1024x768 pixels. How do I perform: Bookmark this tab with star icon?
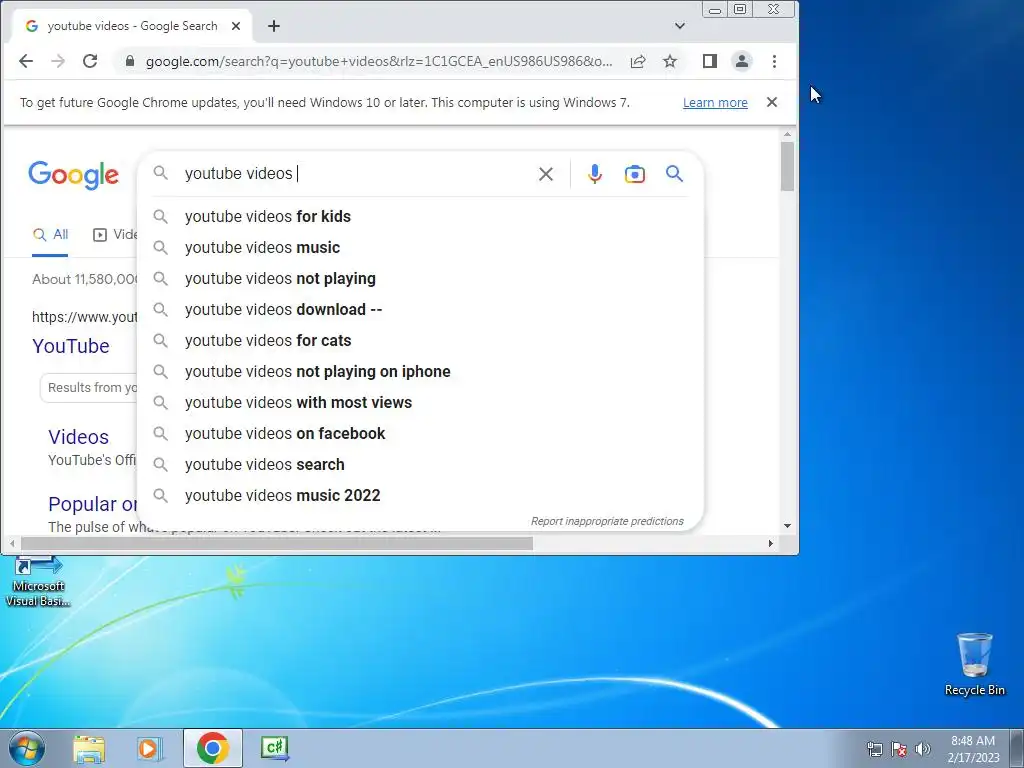[x=670, y=61]
